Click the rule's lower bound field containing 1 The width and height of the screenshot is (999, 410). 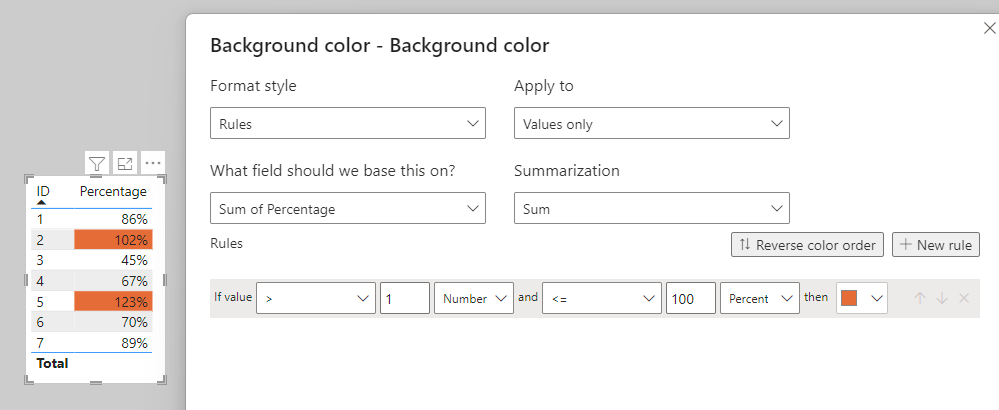pos(405,298)
